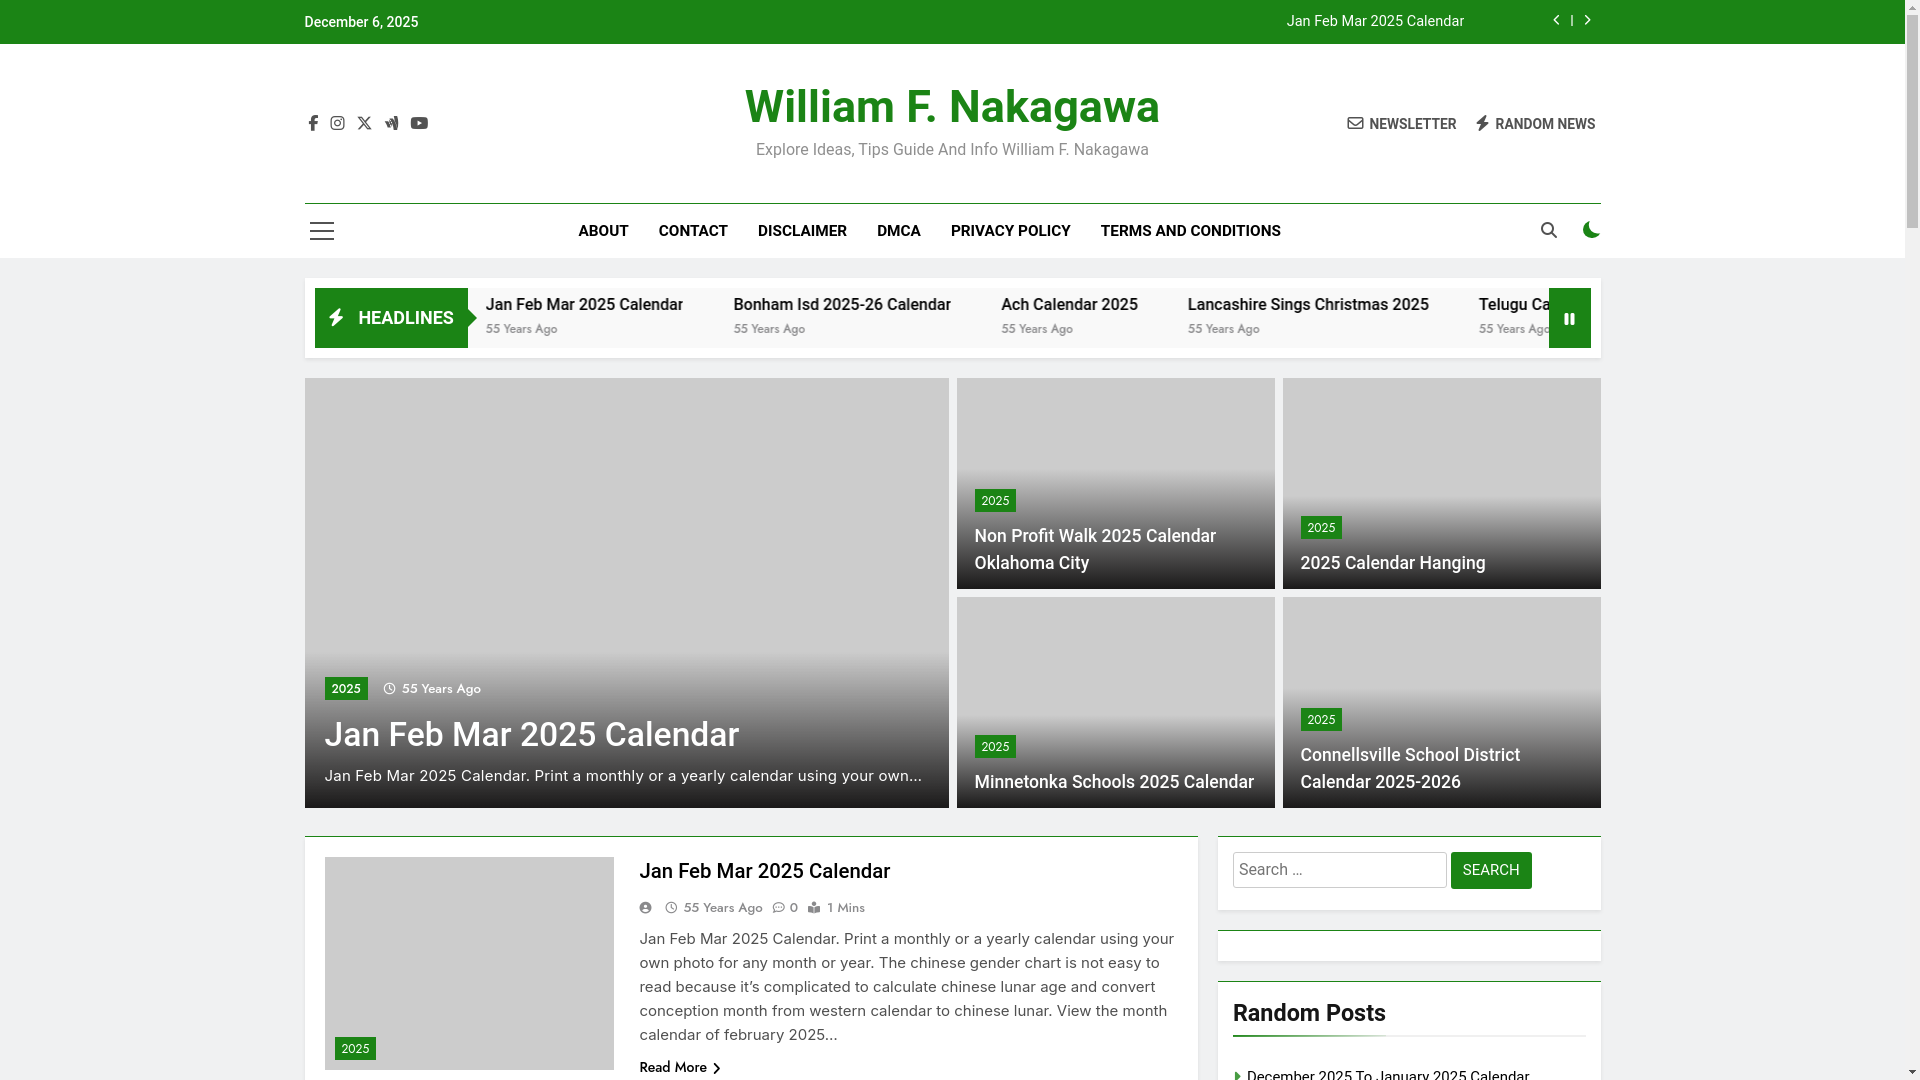This screenshot has height=1080, width=1920.
Task: Click 2025 tag above Non Profit Walk post
Action: click(995, 501)
